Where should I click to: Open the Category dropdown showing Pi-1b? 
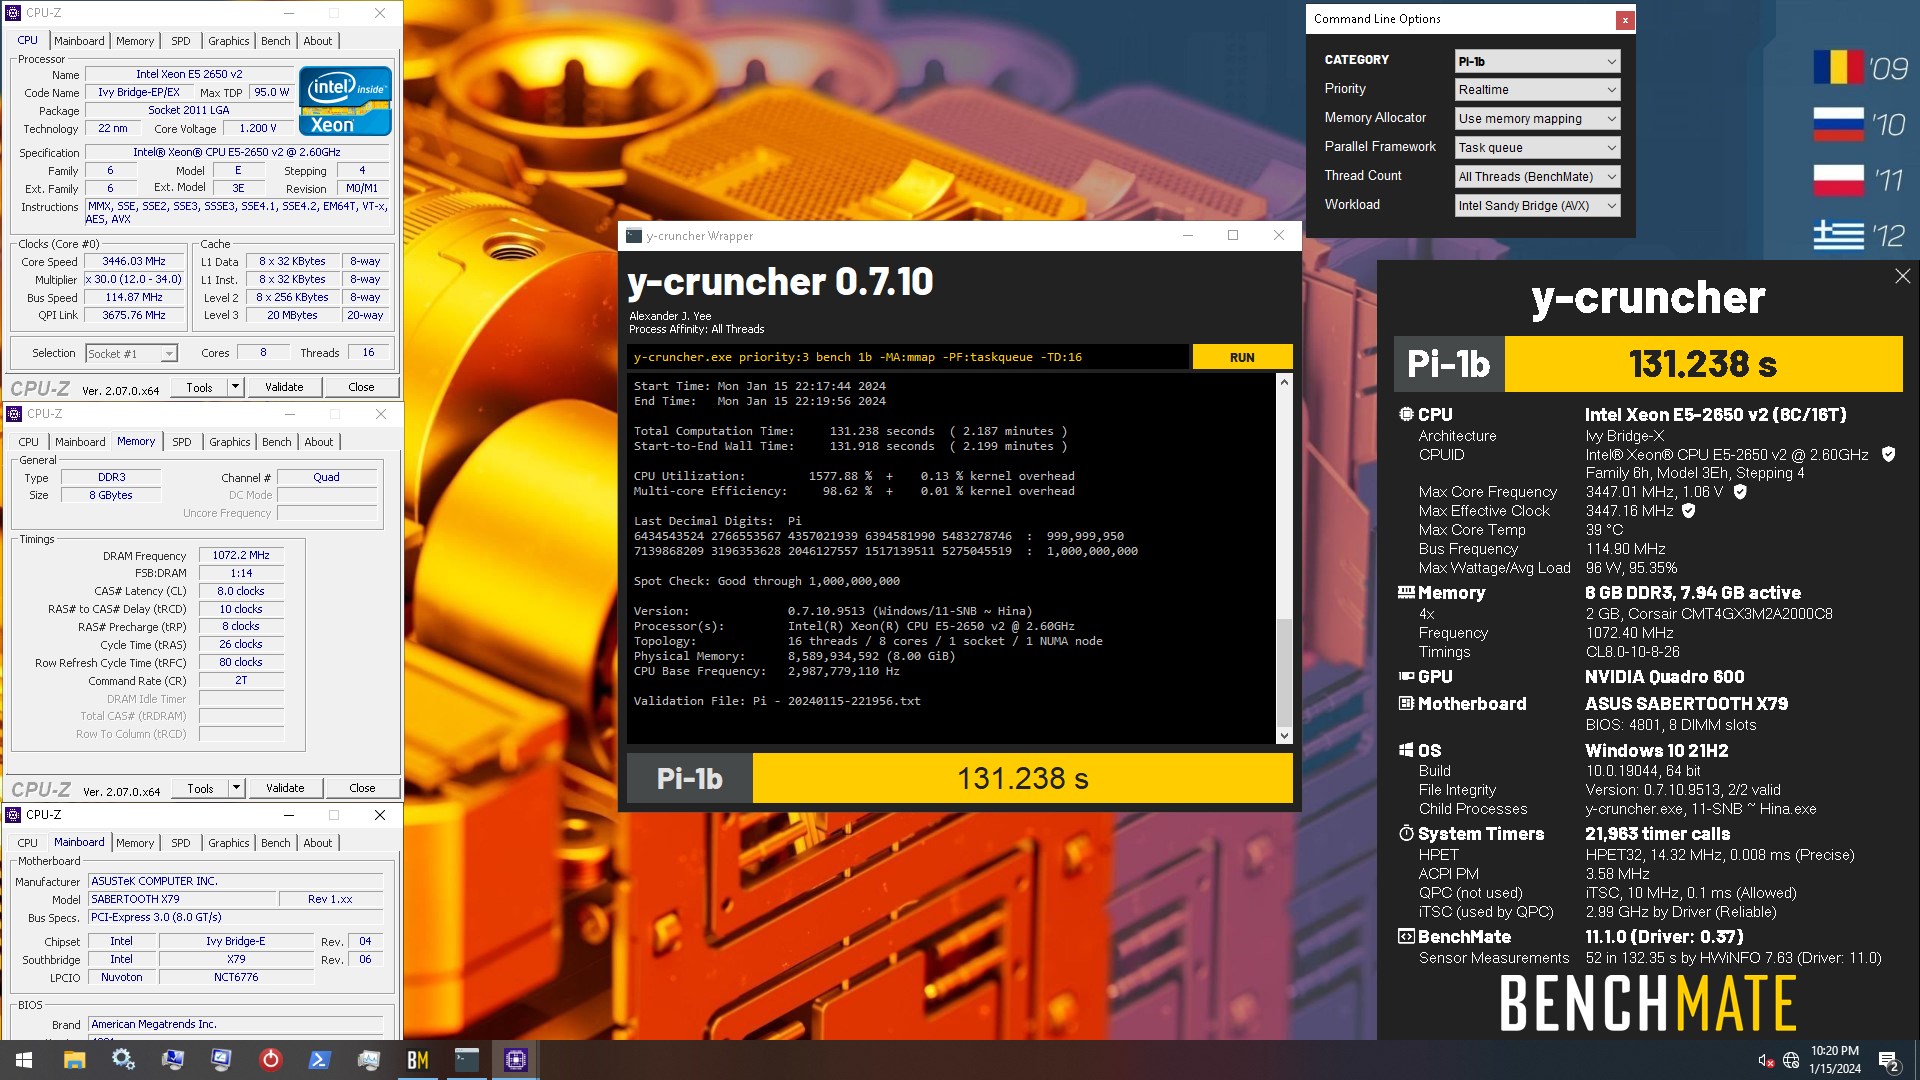[1537, 61]
